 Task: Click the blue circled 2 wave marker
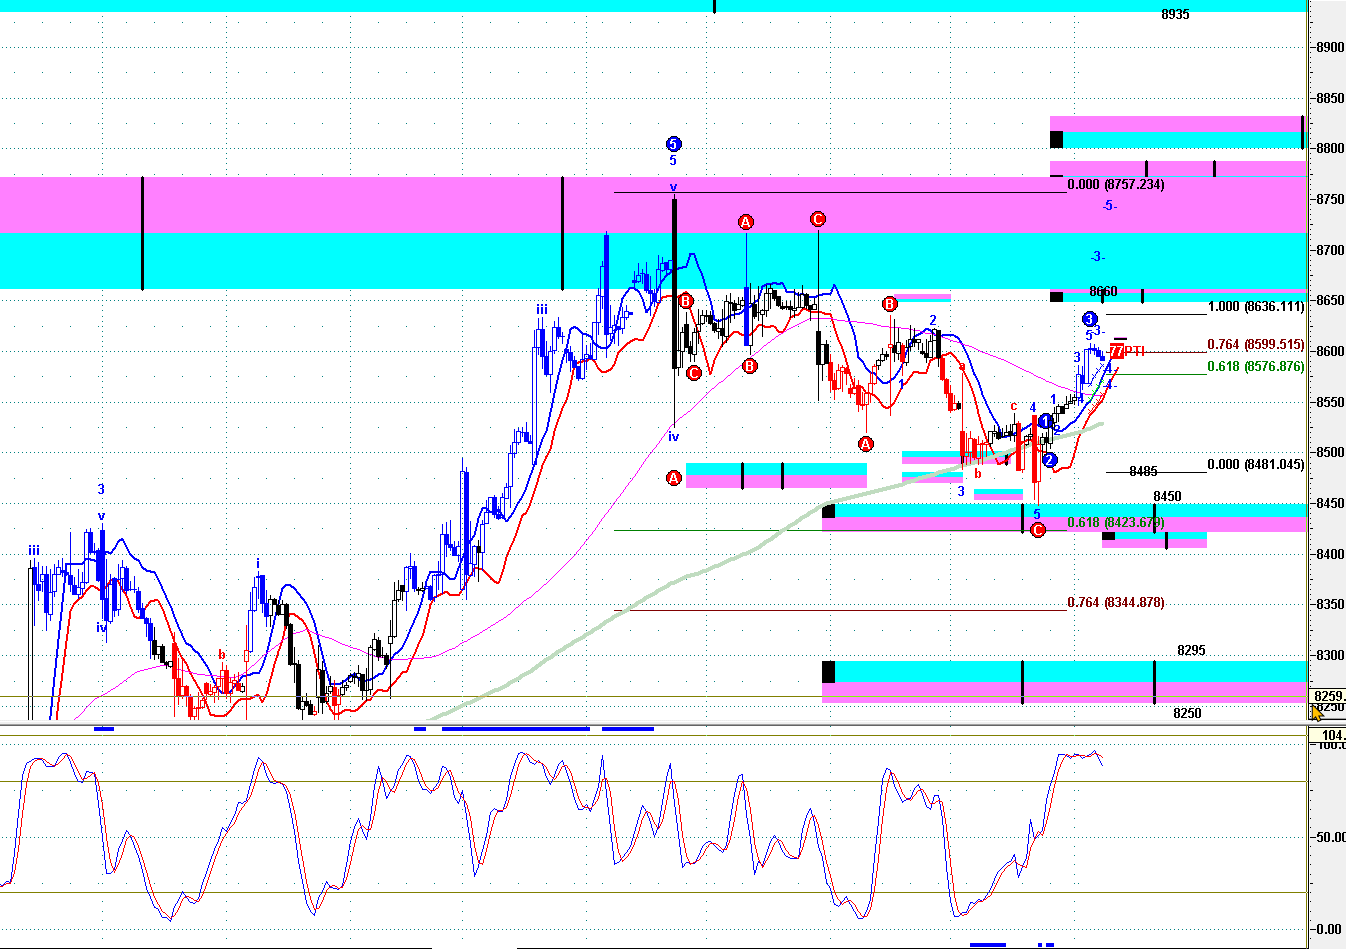point(1049,460)
